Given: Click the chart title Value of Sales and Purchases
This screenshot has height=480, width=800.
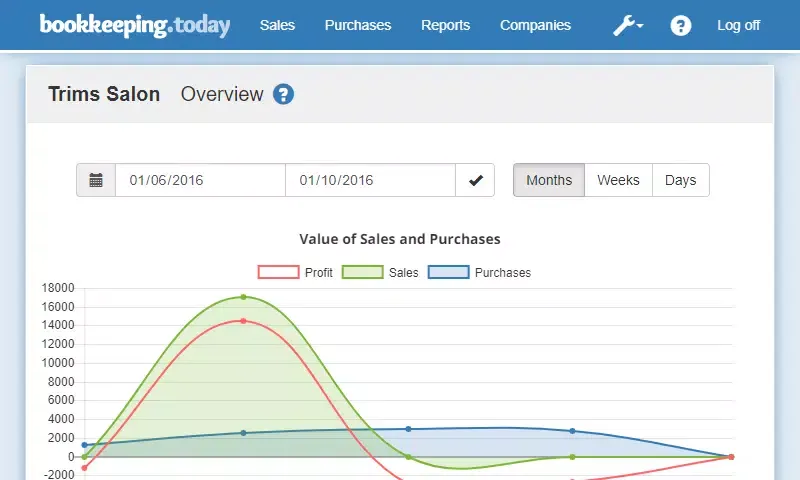Looking at the screenshot, I should 400,239.
